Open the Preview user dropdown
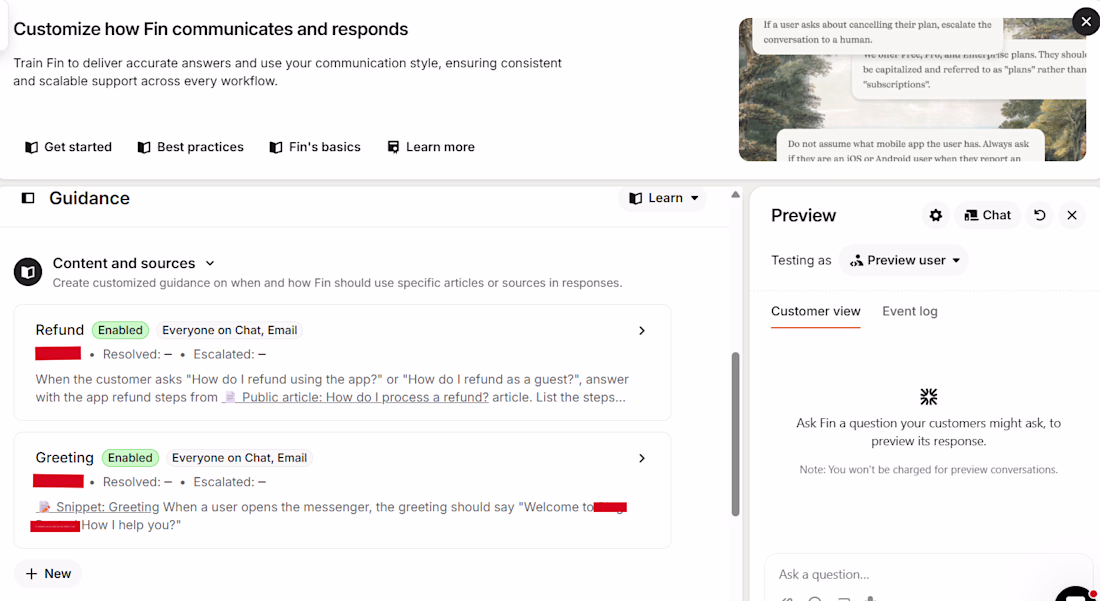Screen dimensions: 1100x601 (904, 260)
